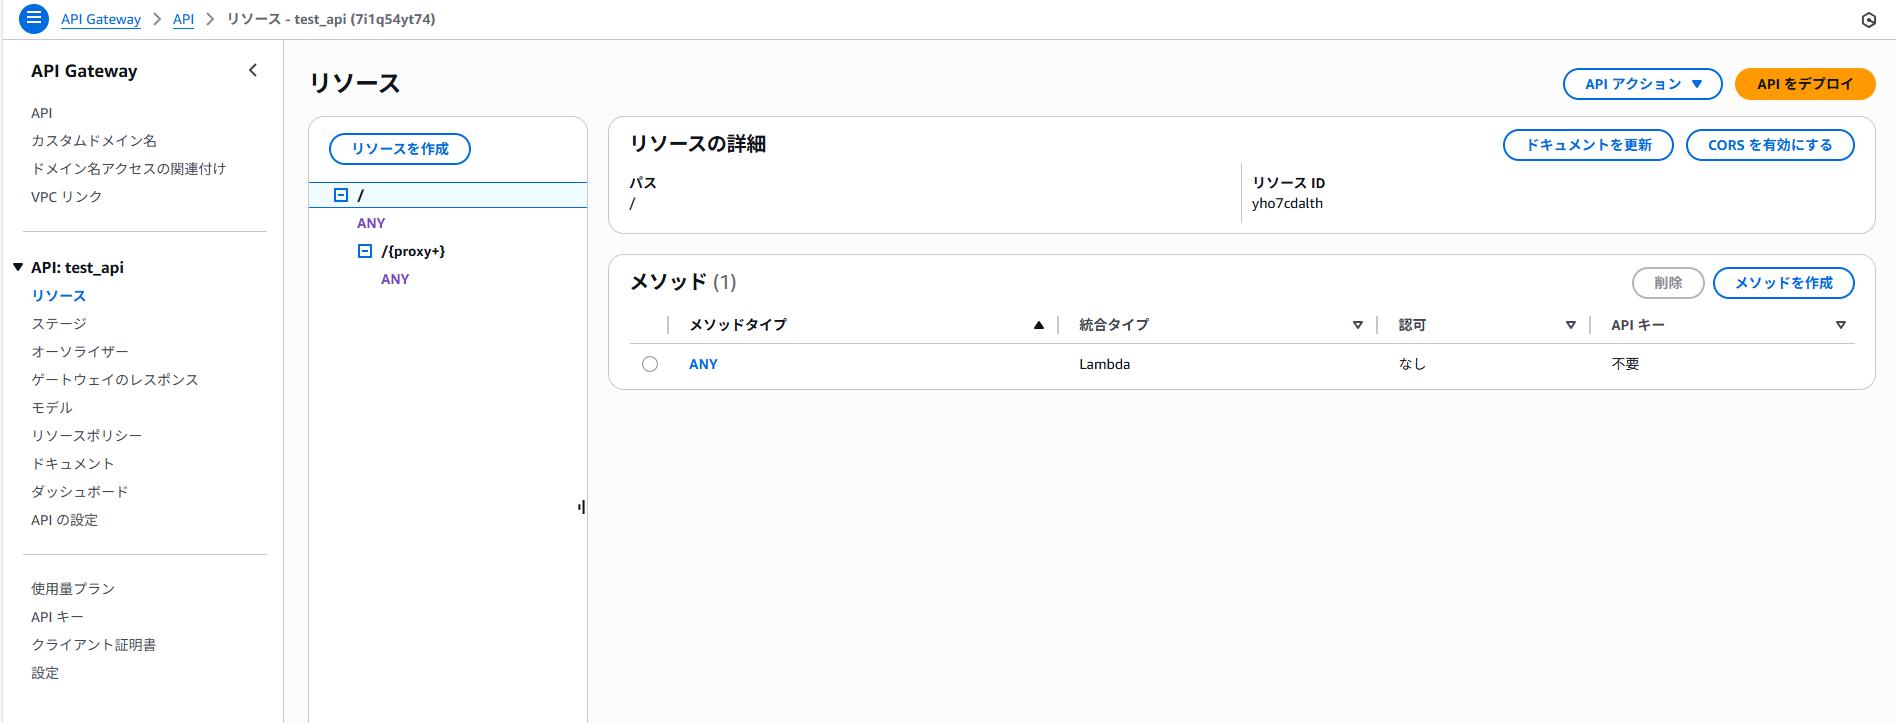Open ダッシュボード in side navigation
Image resolution: width=1896 pixels, height=723 pixels.
(80, 492)
